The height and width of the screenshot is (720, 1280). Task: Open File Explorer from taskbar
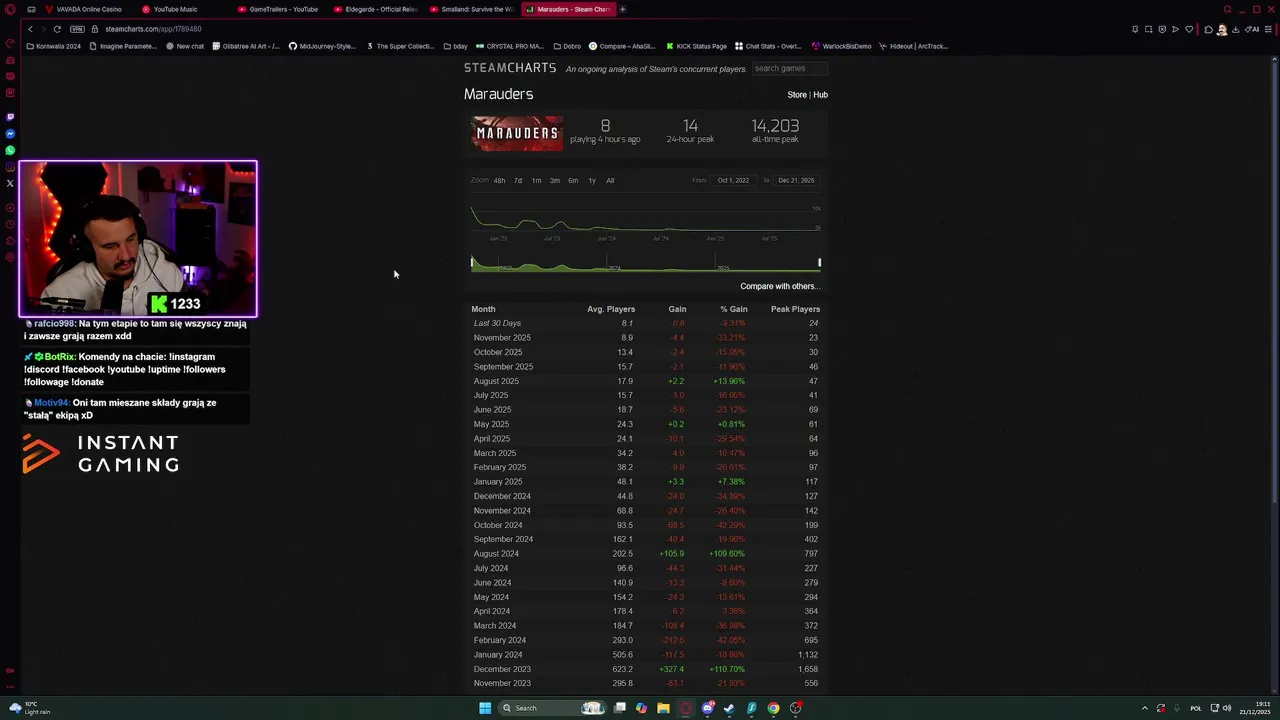[663, 708]
